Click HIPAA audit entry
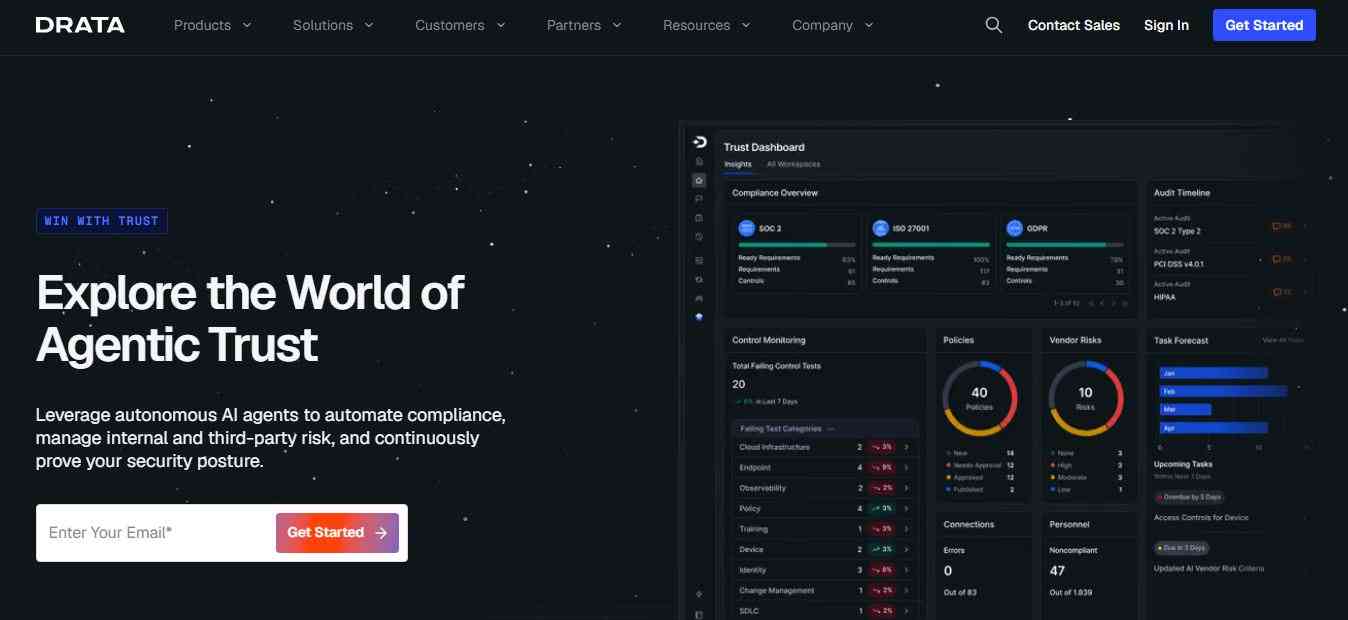The width and height of the screenshot is (1348, 620). (1165, 297)
